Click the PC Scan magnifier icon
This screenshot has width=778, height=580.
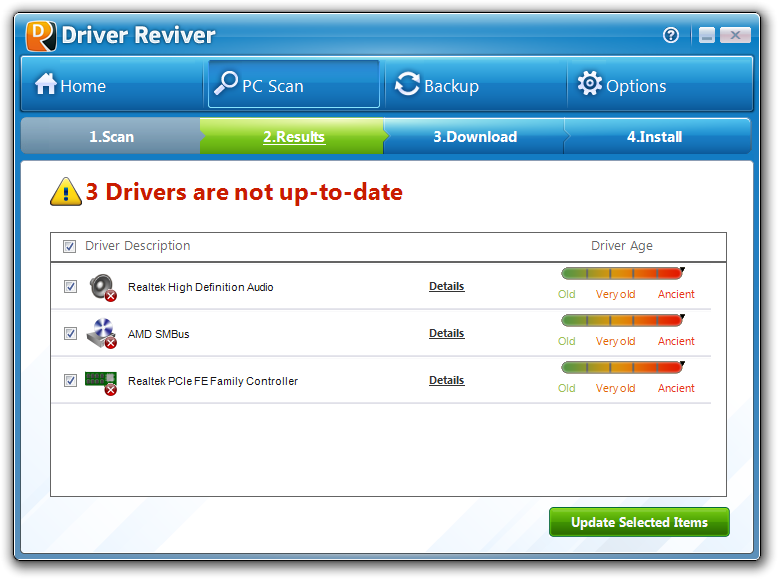click(x=226, y=83)
